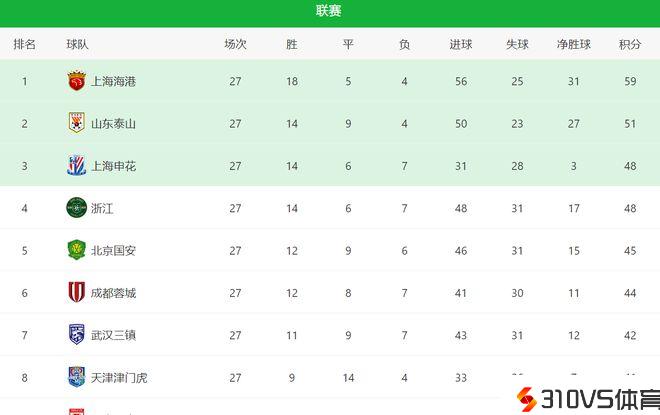Click the 净胜球 (Goal Difference) column header

tap(574, 44)
